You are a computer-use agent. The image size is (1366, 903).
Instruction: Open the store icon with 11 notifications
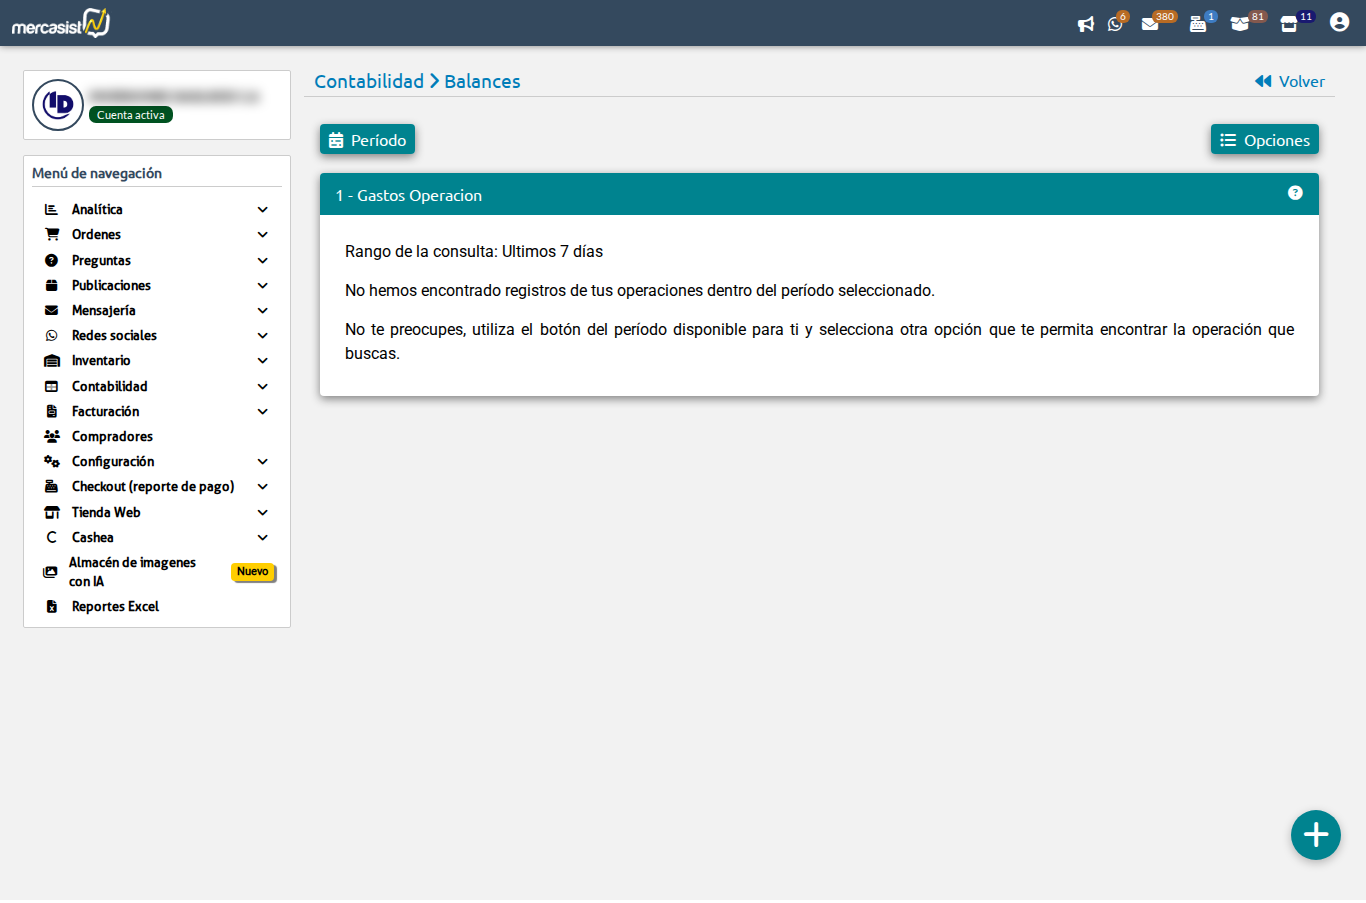tap(1290, 23)
